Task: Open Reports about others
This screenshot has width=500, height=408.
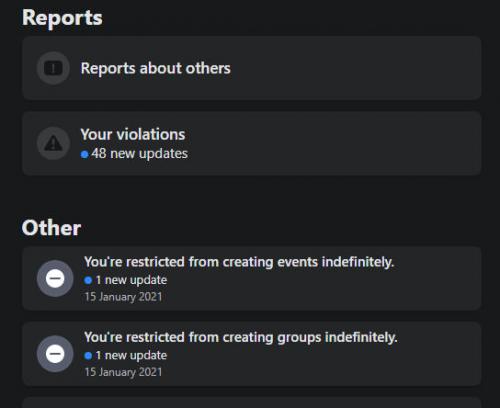Action: (x=252, y=68)
